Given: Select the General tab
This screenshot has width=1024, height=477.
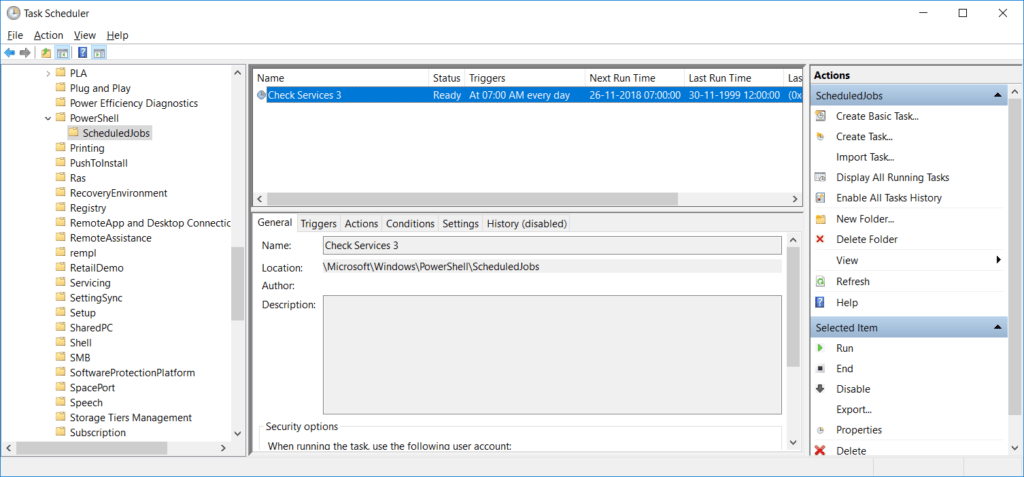Looking at the screenshot, I should click(274, 222).
